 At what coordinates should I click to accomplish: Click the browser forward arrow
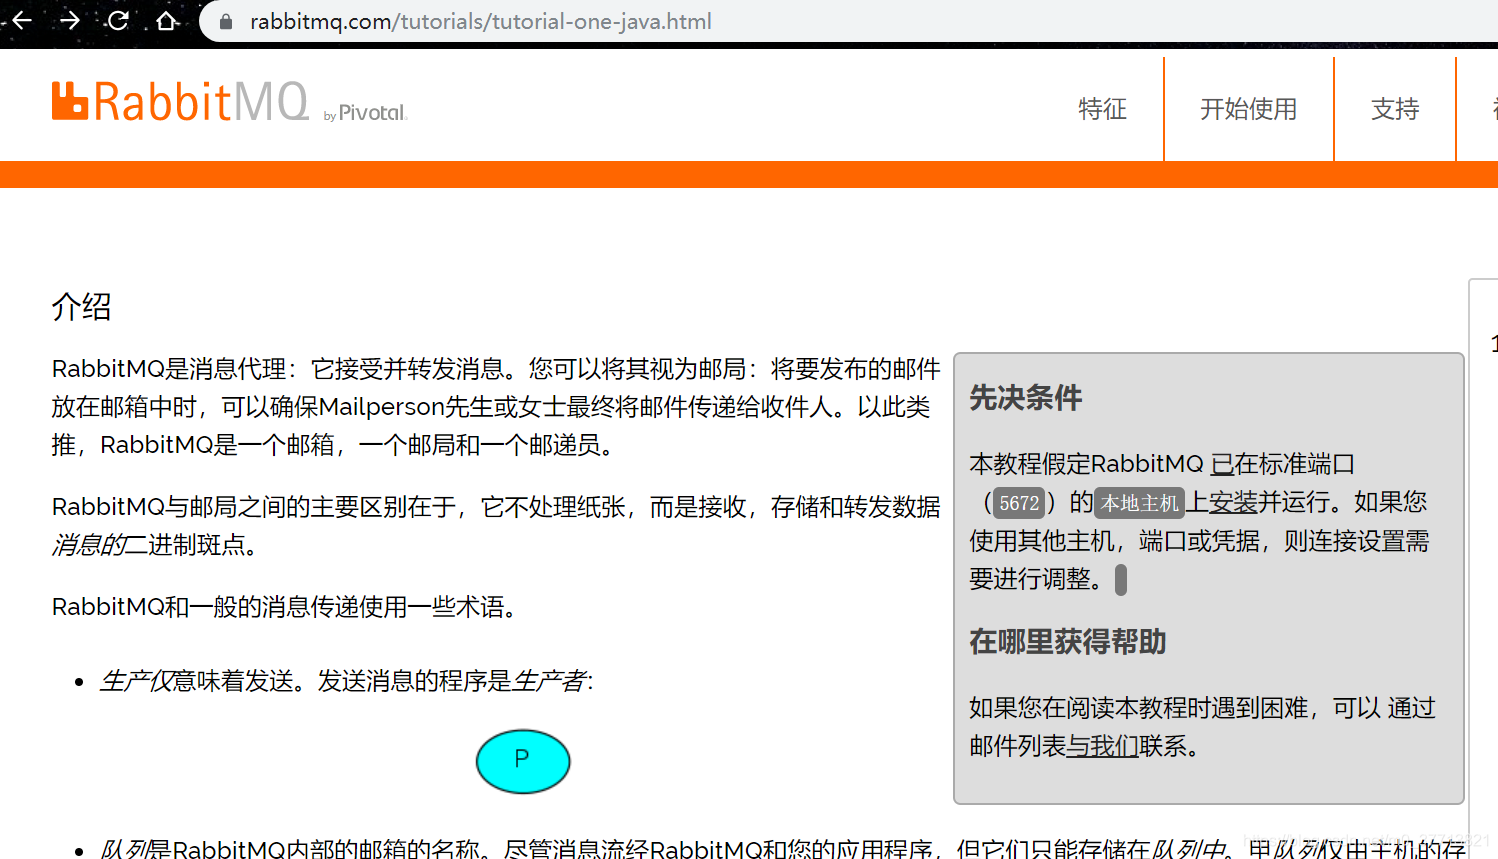[69, 18]
